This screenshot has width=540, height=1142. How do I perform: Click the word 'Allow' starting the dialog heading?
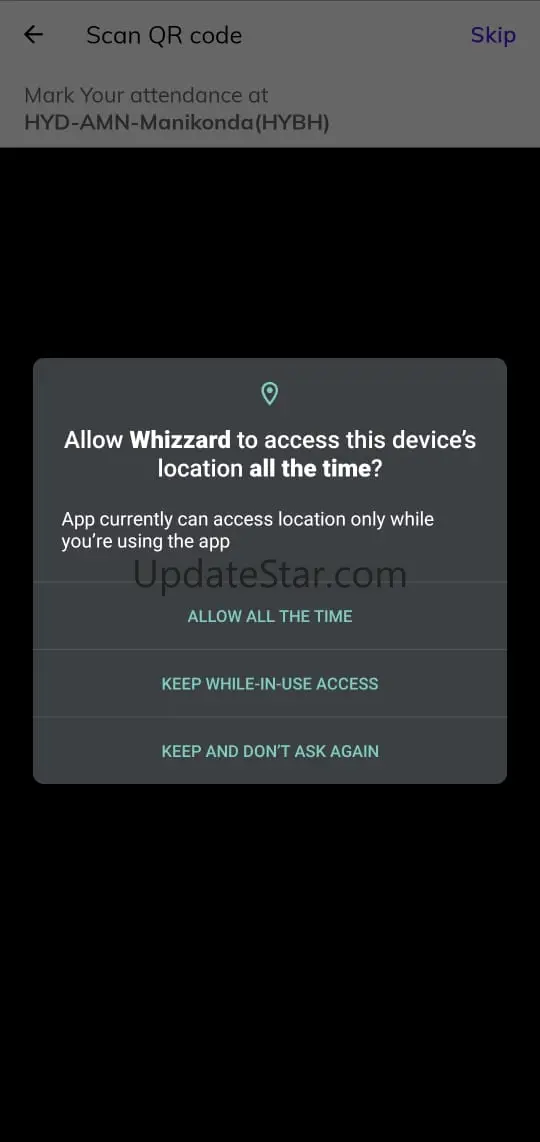94,440
